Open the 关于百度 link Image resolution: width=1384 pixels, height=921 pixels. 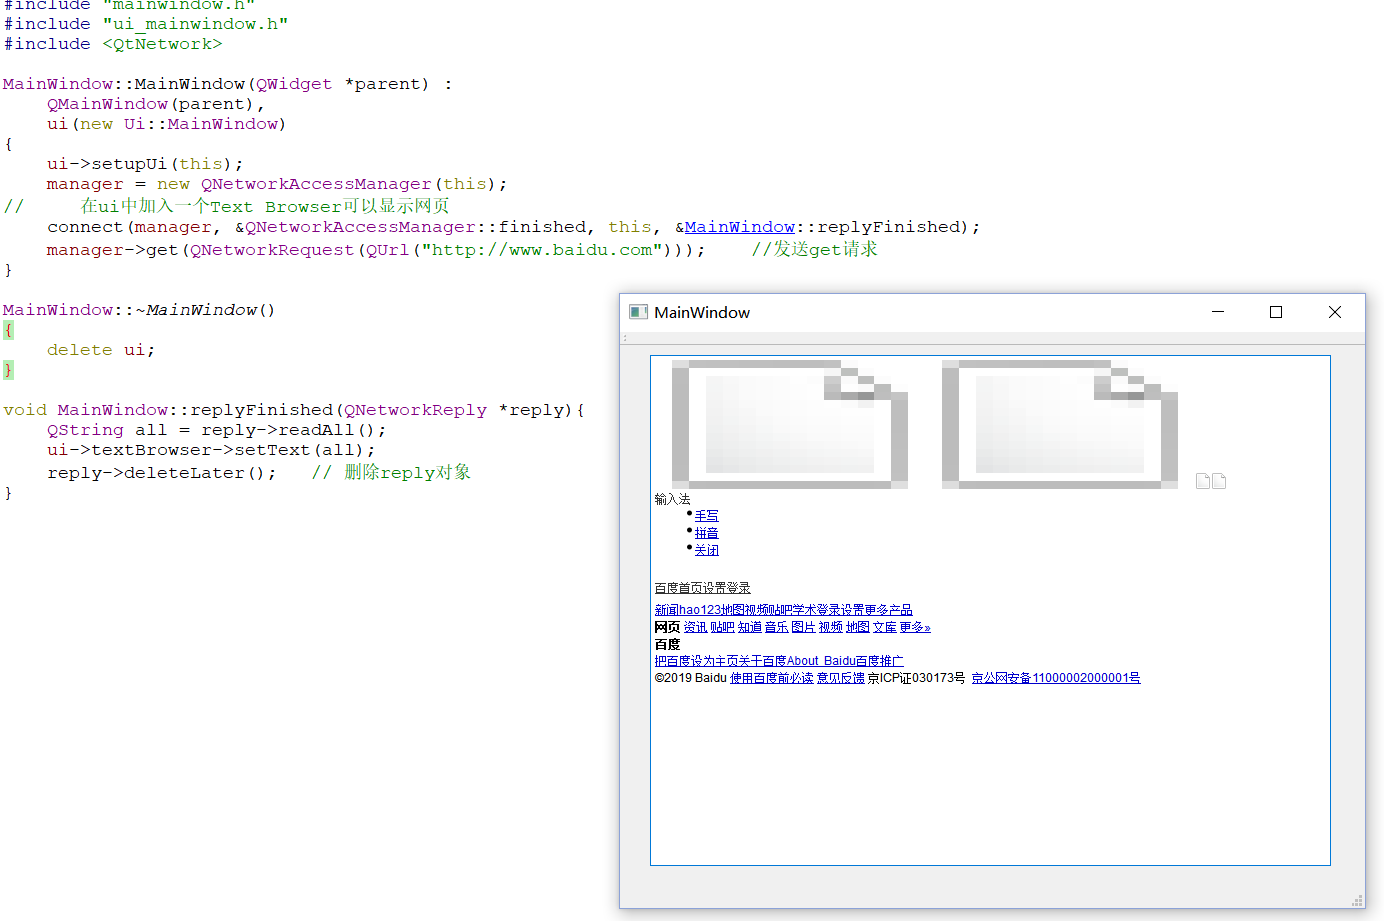click(763, 661)
